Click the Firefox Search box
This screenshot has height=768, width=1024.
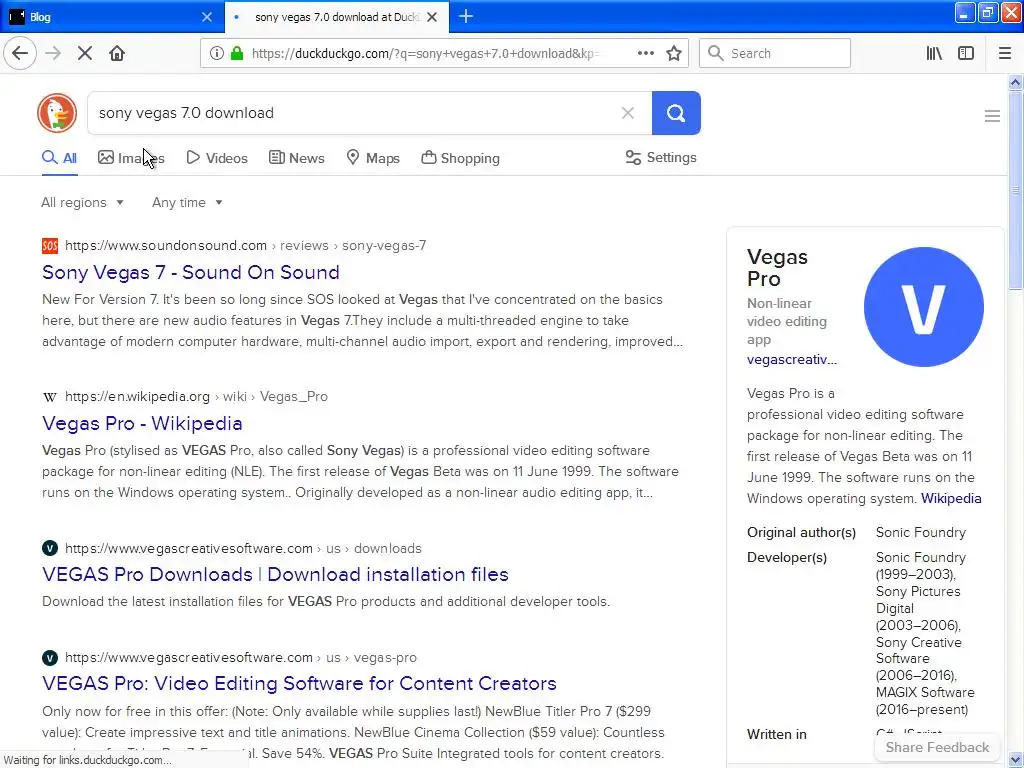[775, 54]
